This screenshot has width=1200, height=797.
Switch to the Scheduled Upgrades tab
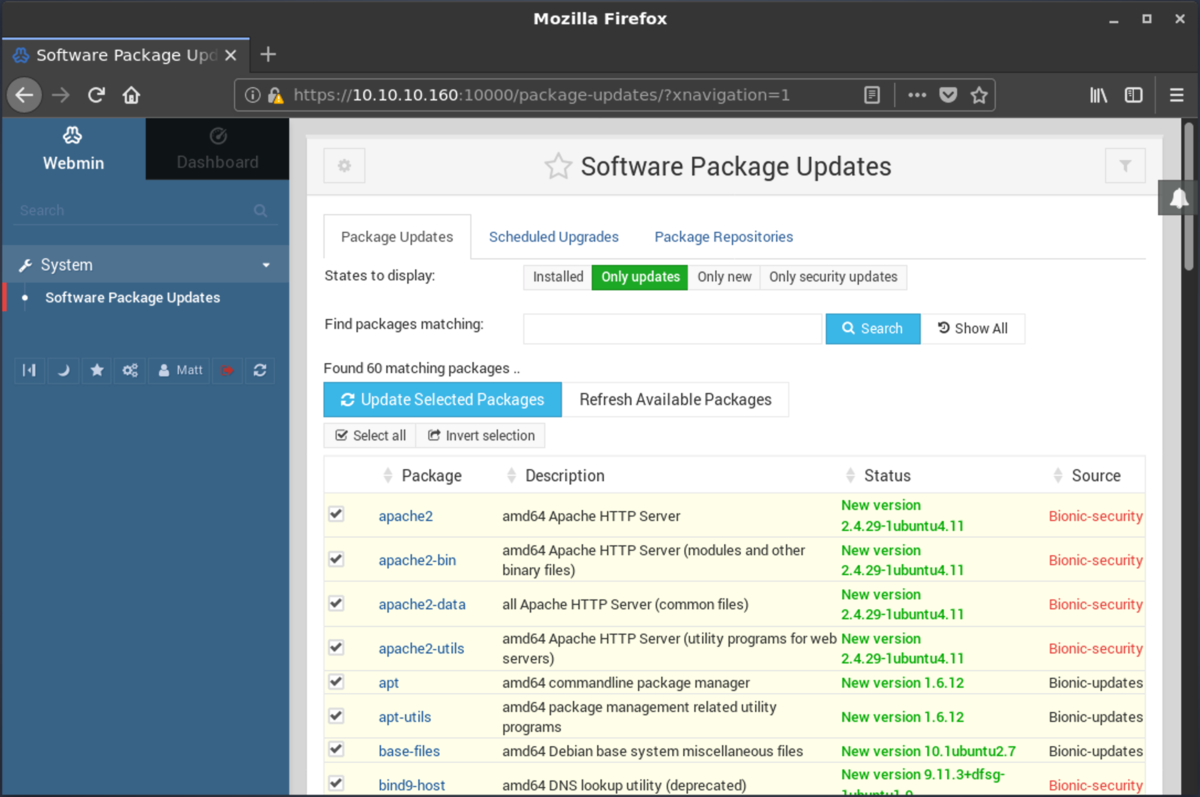pos(553,237)
